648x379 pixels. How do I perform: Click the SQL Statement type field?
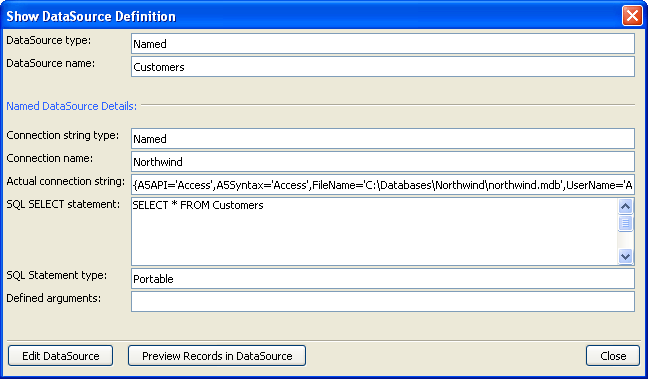383,279
